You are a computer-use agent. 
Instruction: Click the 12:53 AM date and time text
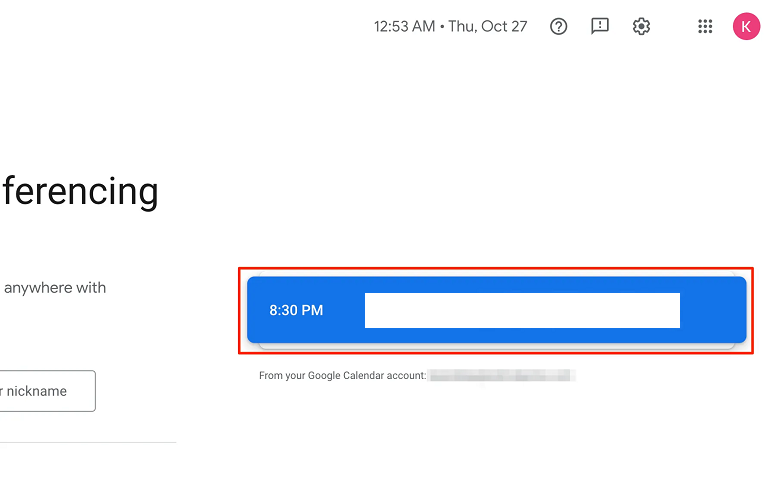click(x=450, y=26)
